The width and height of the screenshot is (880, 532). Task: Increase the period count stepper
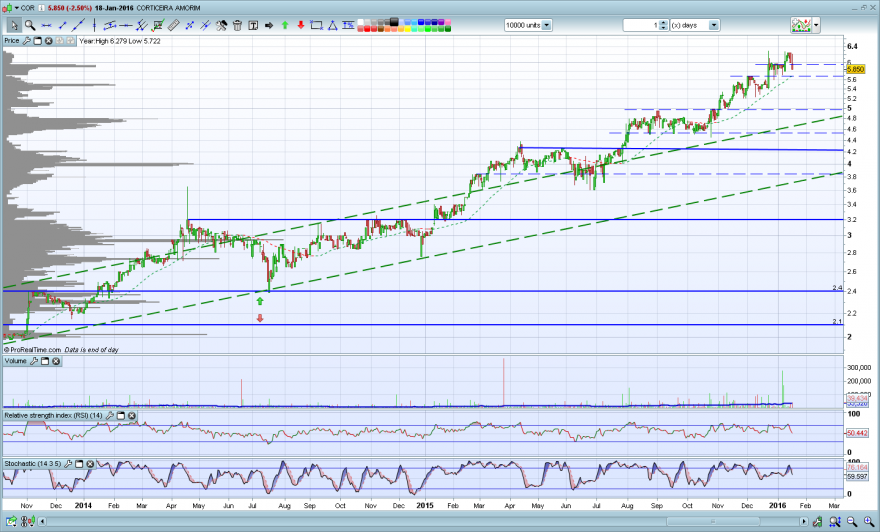[664, 22]
